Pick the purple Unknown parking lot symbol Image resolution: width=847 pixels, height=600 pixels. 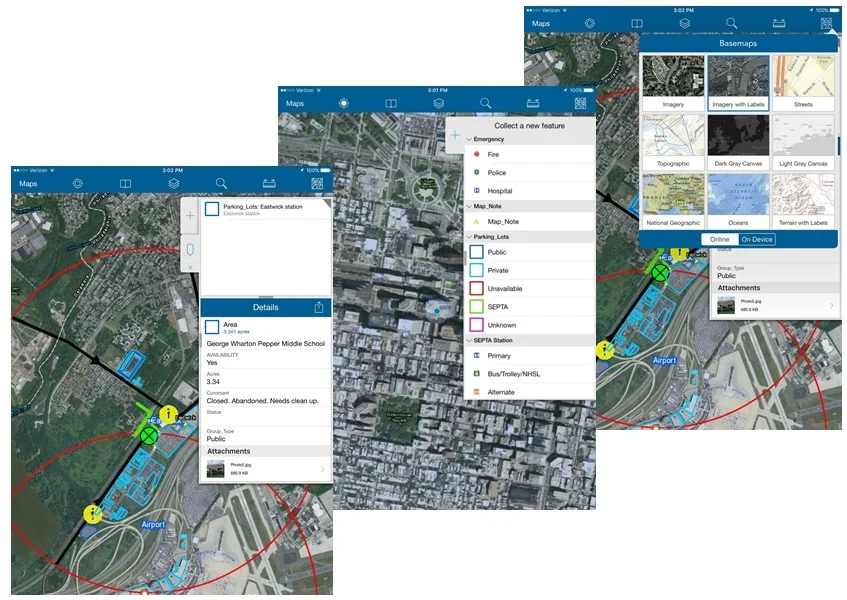[x=476, y=325]
